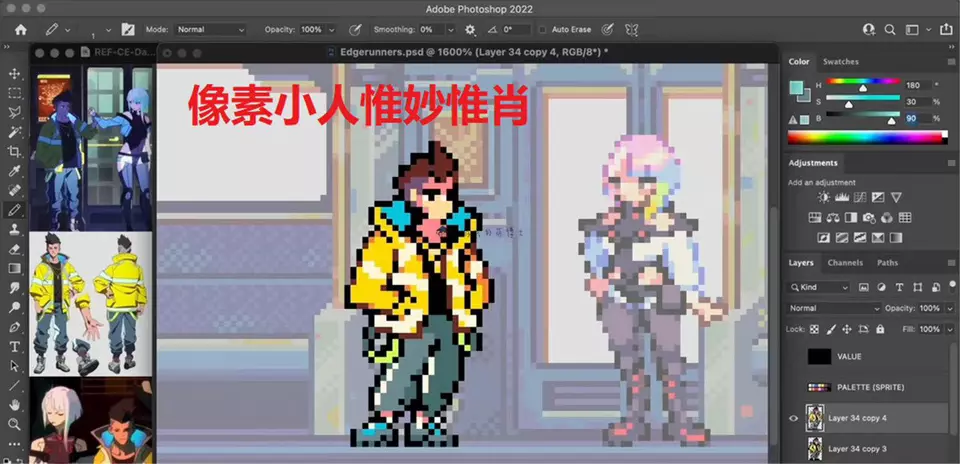The width and height of the screenshot is (960, 464).
Task: Add a Color Balance adjustment
Action: pos(833,217)
